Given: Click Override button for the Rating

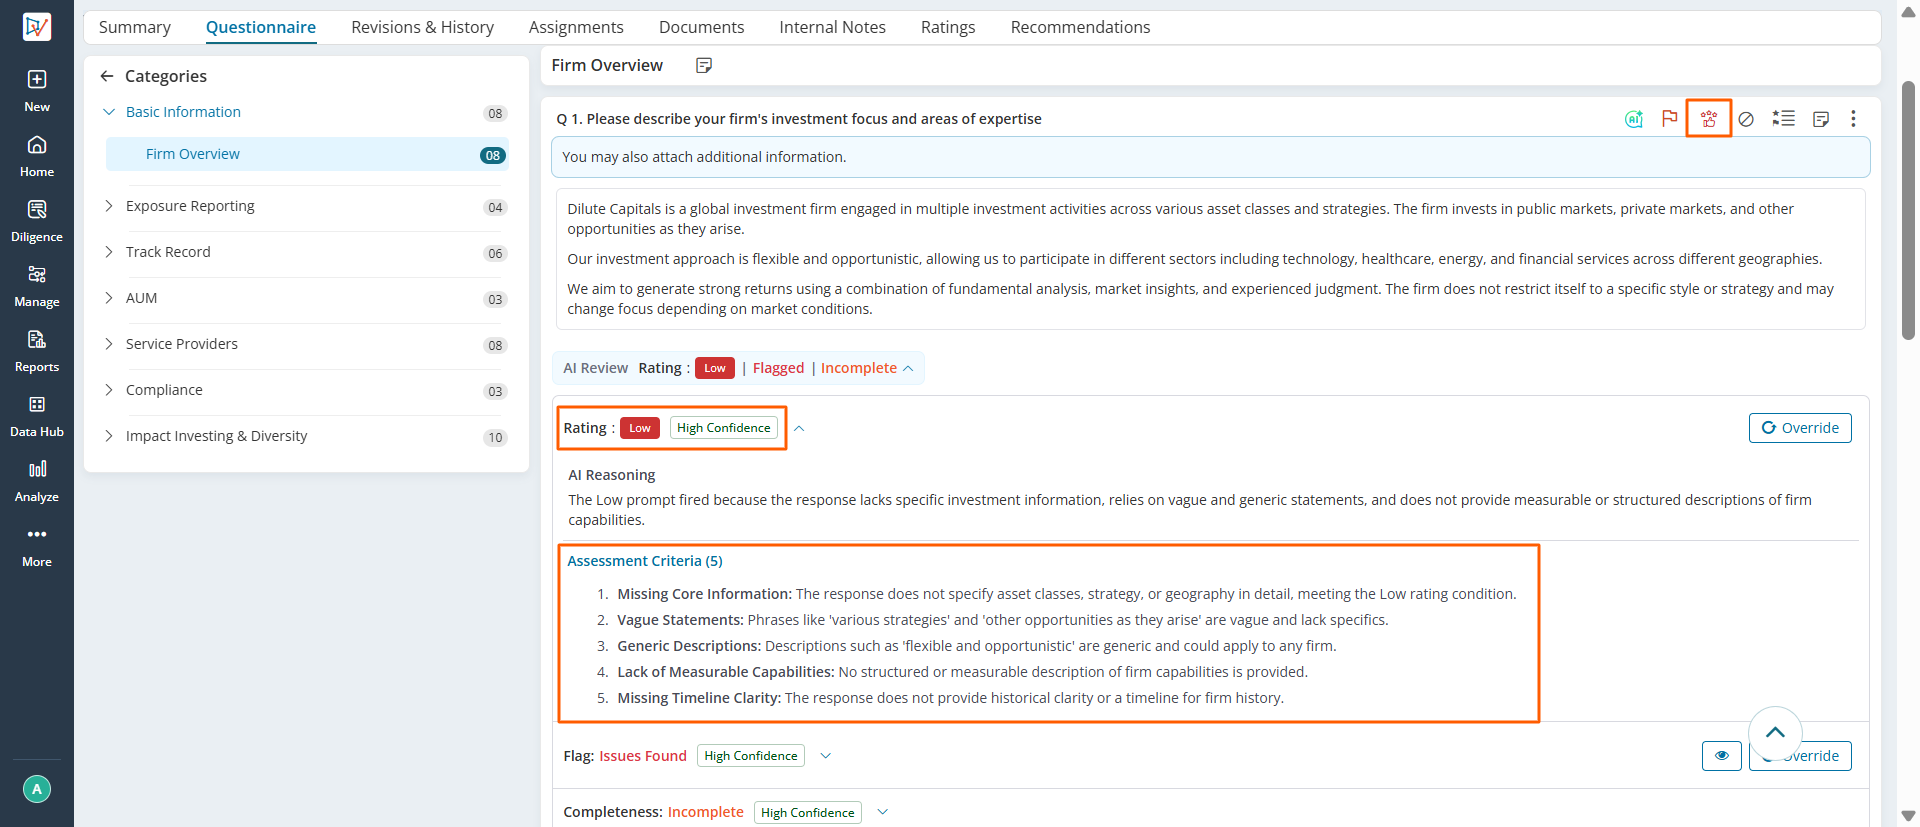Looking at the screenshot, I should [1800, 428].
